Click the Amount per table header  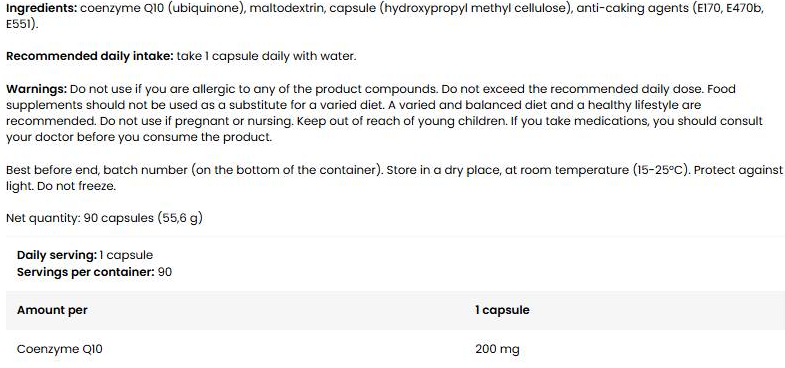coord(52,310)
